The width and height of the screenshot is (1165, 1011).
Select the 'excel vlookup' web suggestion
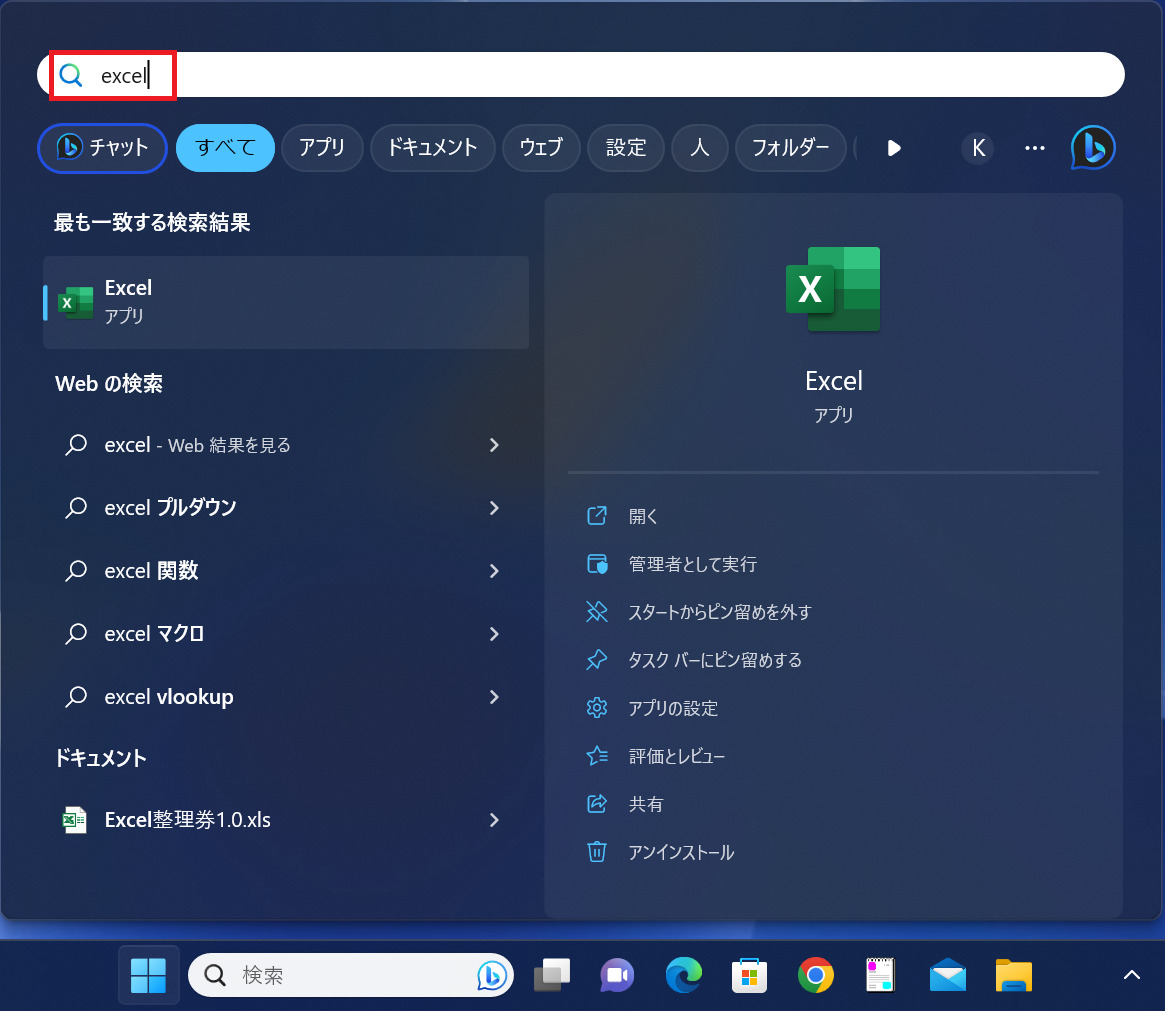click(286, 697)
